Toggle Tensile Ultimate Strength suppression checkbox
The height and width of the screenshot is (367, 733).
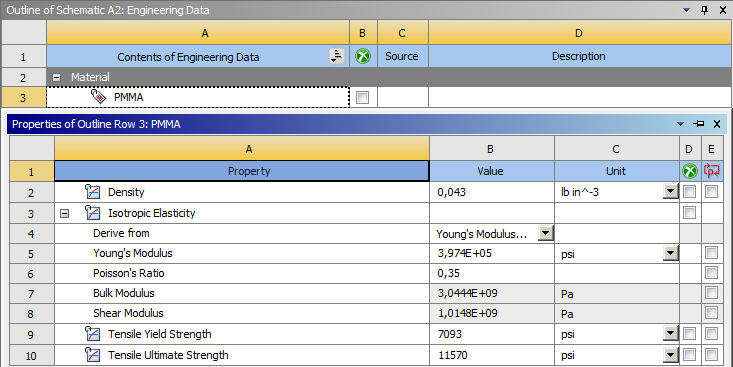pyautogui.click(x=689, y=355)
